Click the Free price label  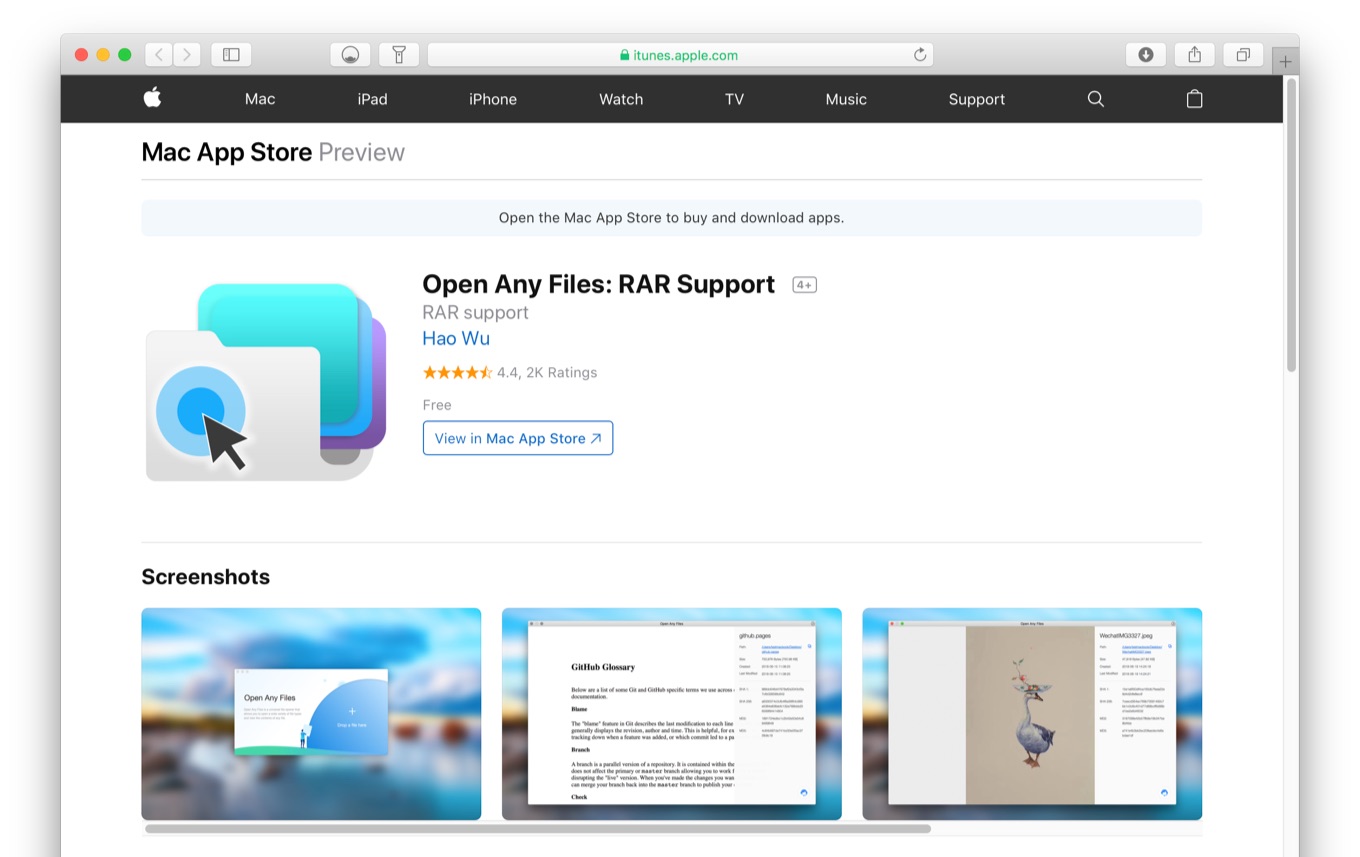click(x=437, y=405)
